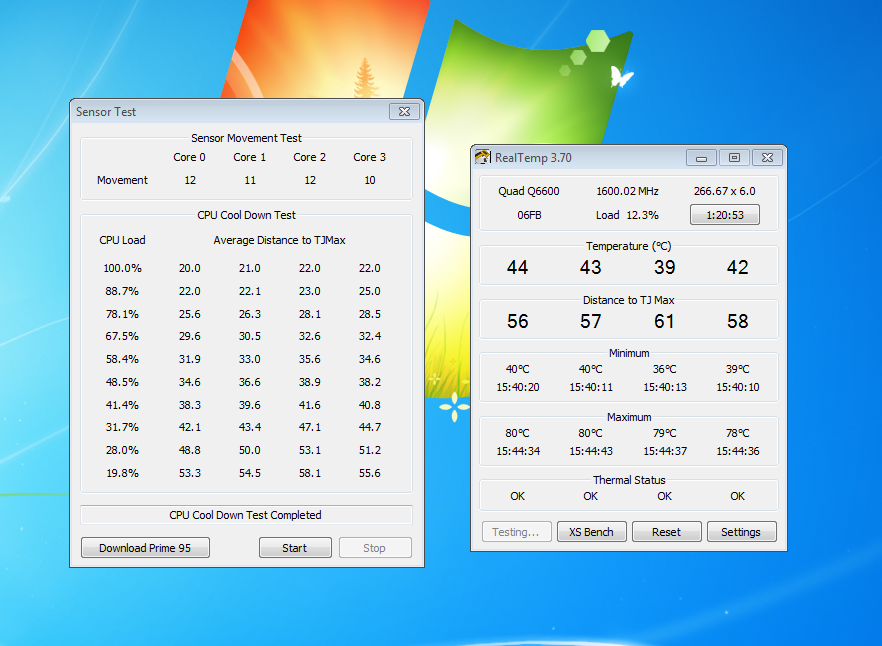Click the RealTemp 3.70 title text

tap(533, 158)
